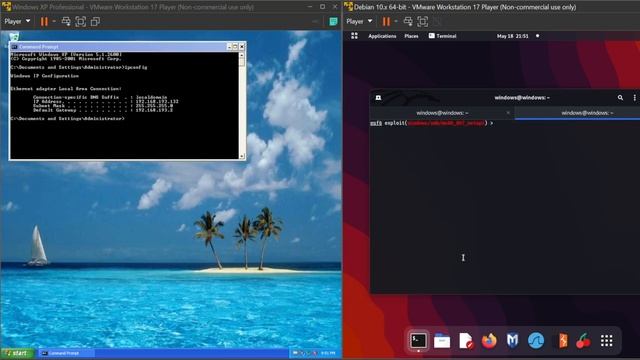
Task: Click the Command Prompt scrollbar down arrow
Action: coord(242,156)
